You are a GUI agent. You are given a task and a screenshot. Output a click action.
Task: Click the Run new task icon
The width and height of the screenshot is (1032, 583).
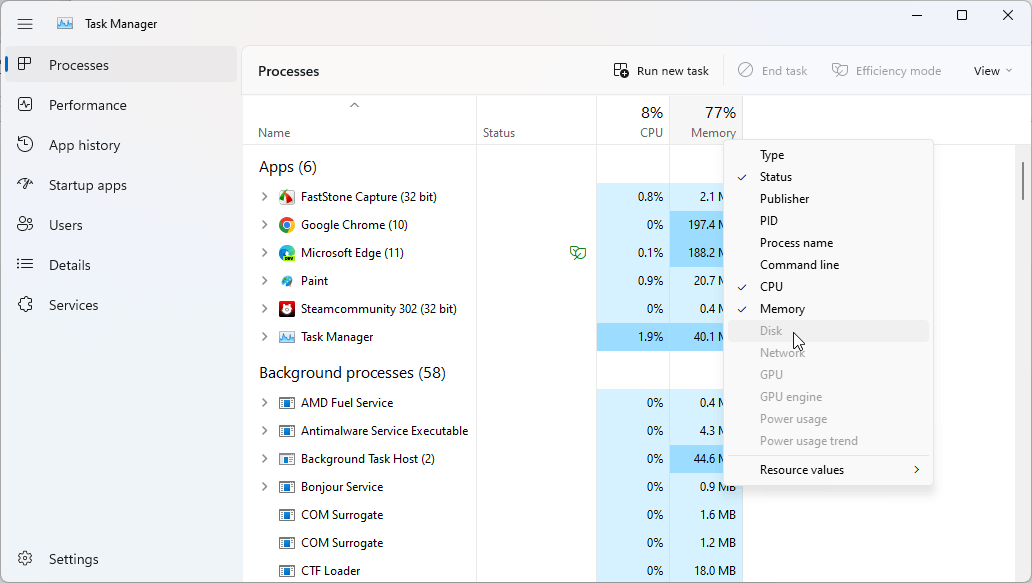coord(621,70)
